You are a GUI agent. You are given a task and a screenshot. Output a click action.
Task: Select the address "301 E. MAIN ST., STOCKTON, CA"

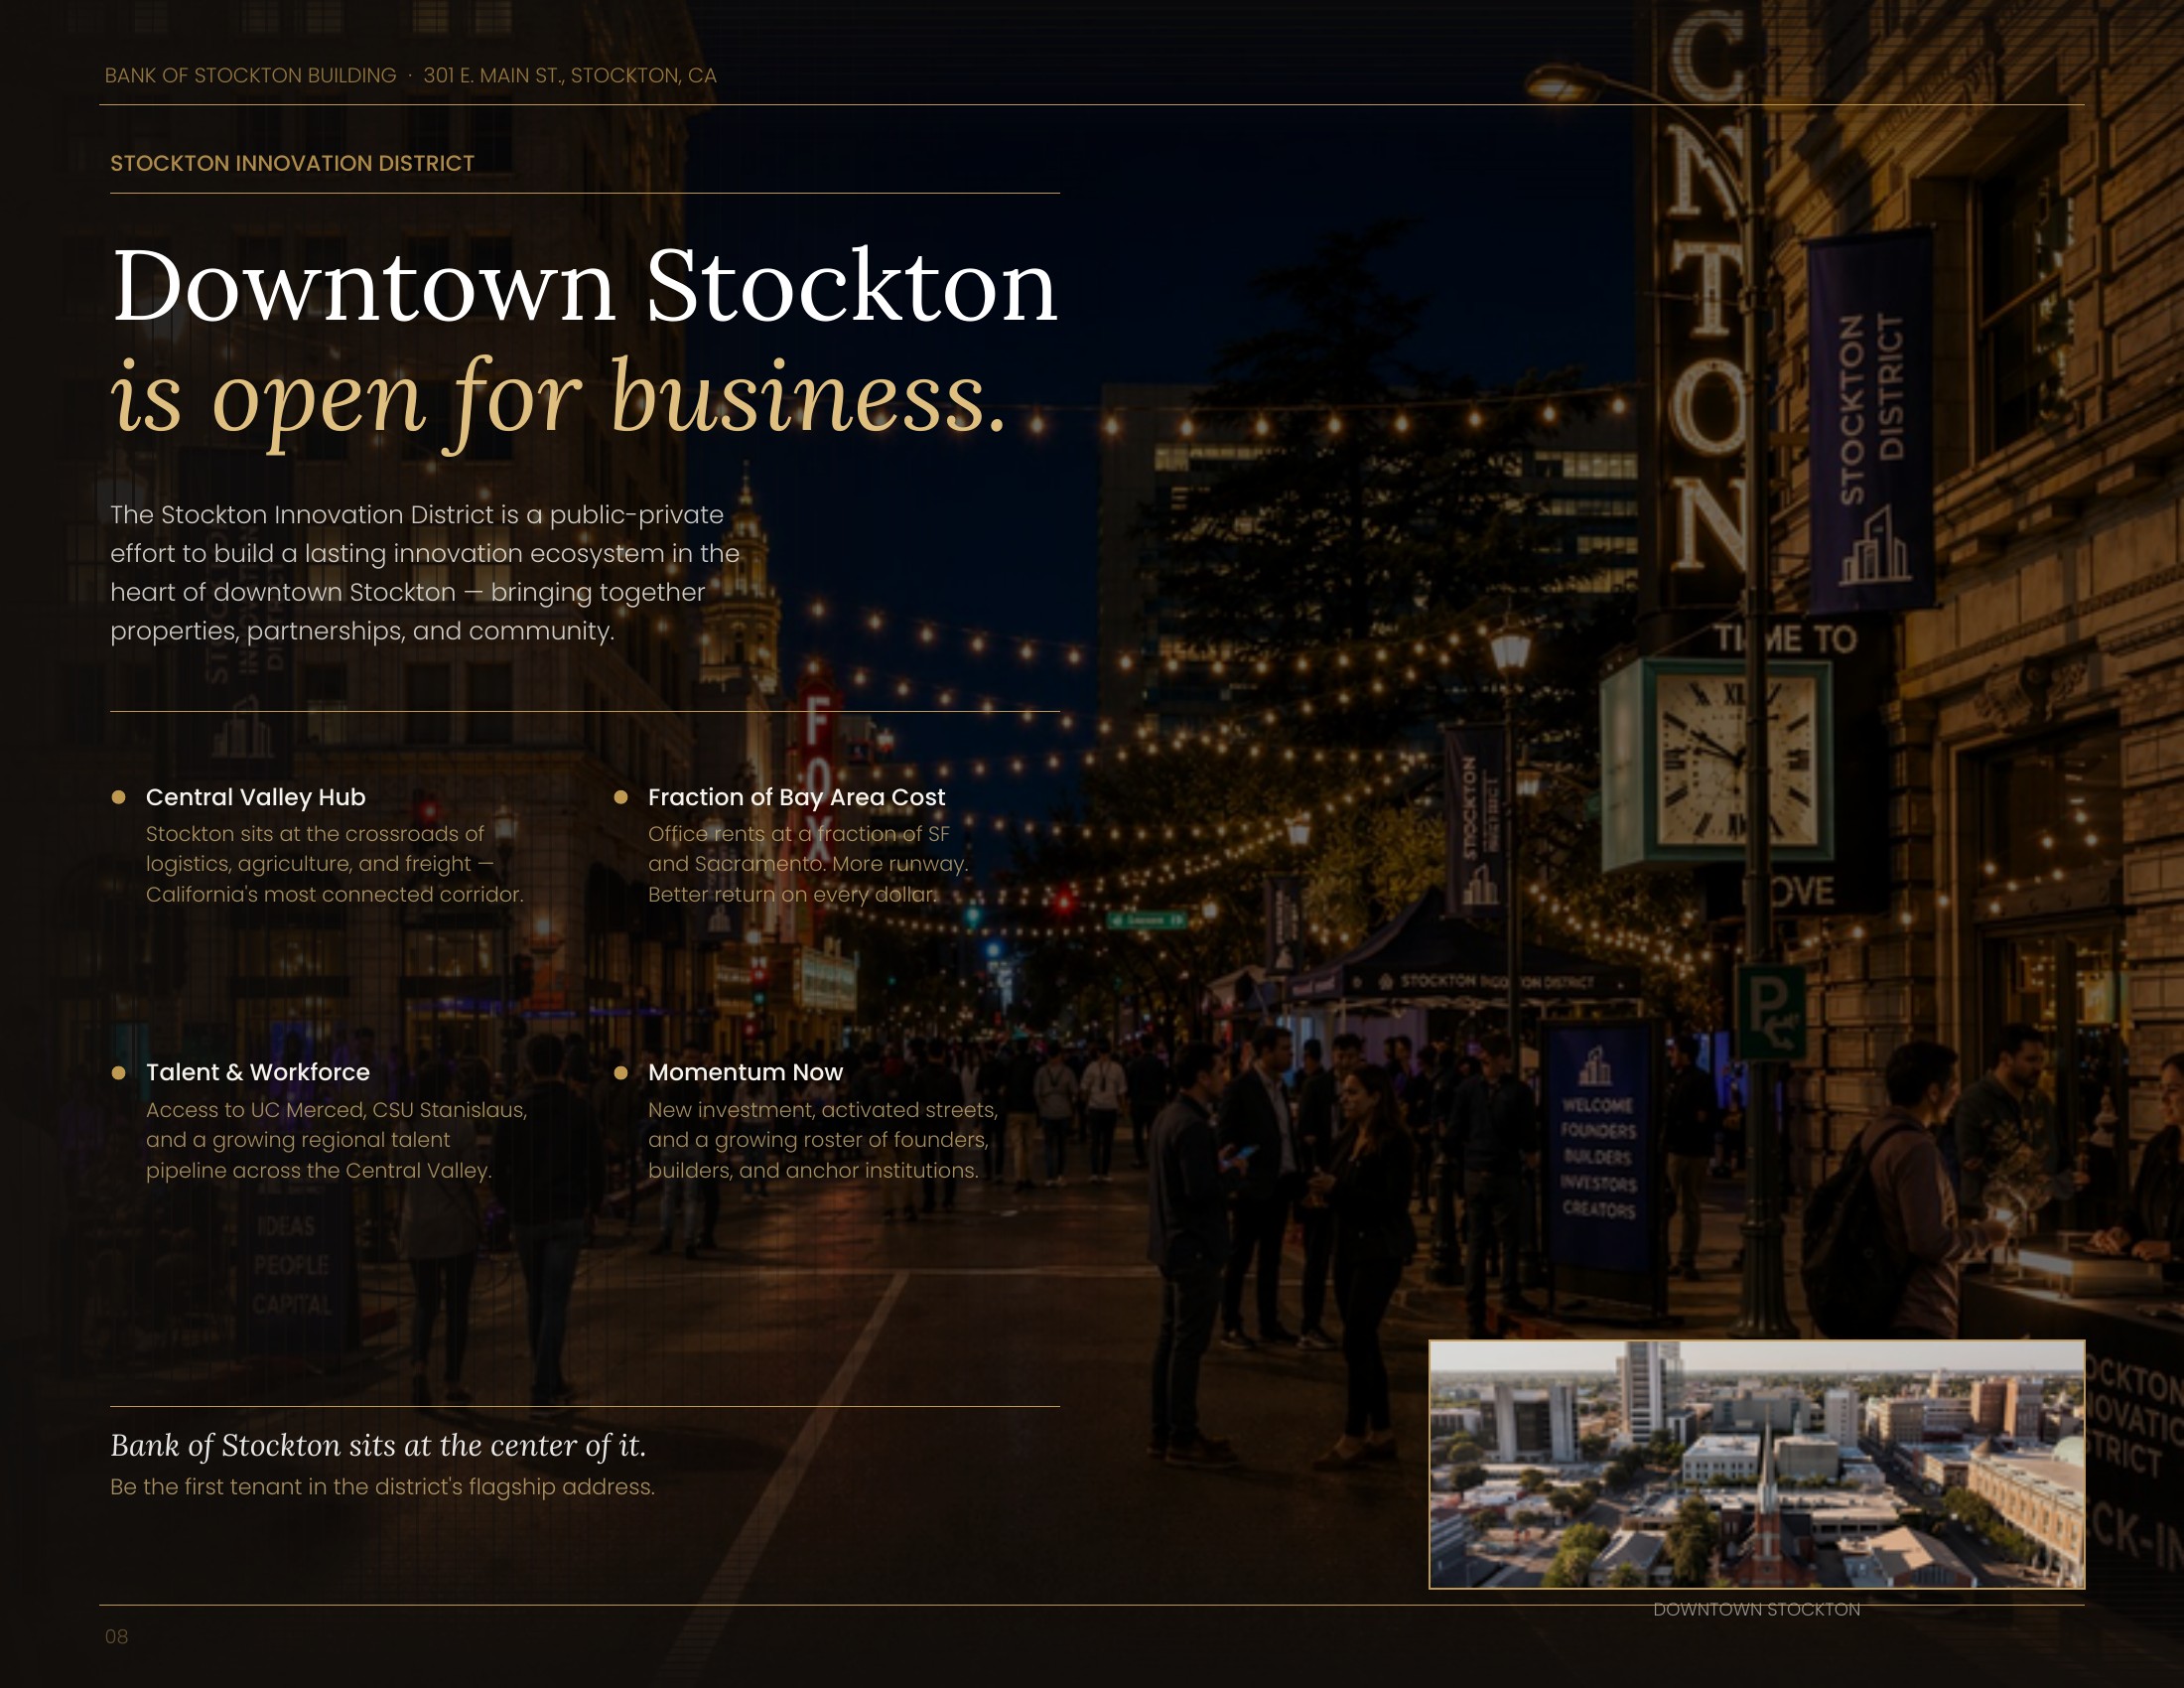pos(570,76)
